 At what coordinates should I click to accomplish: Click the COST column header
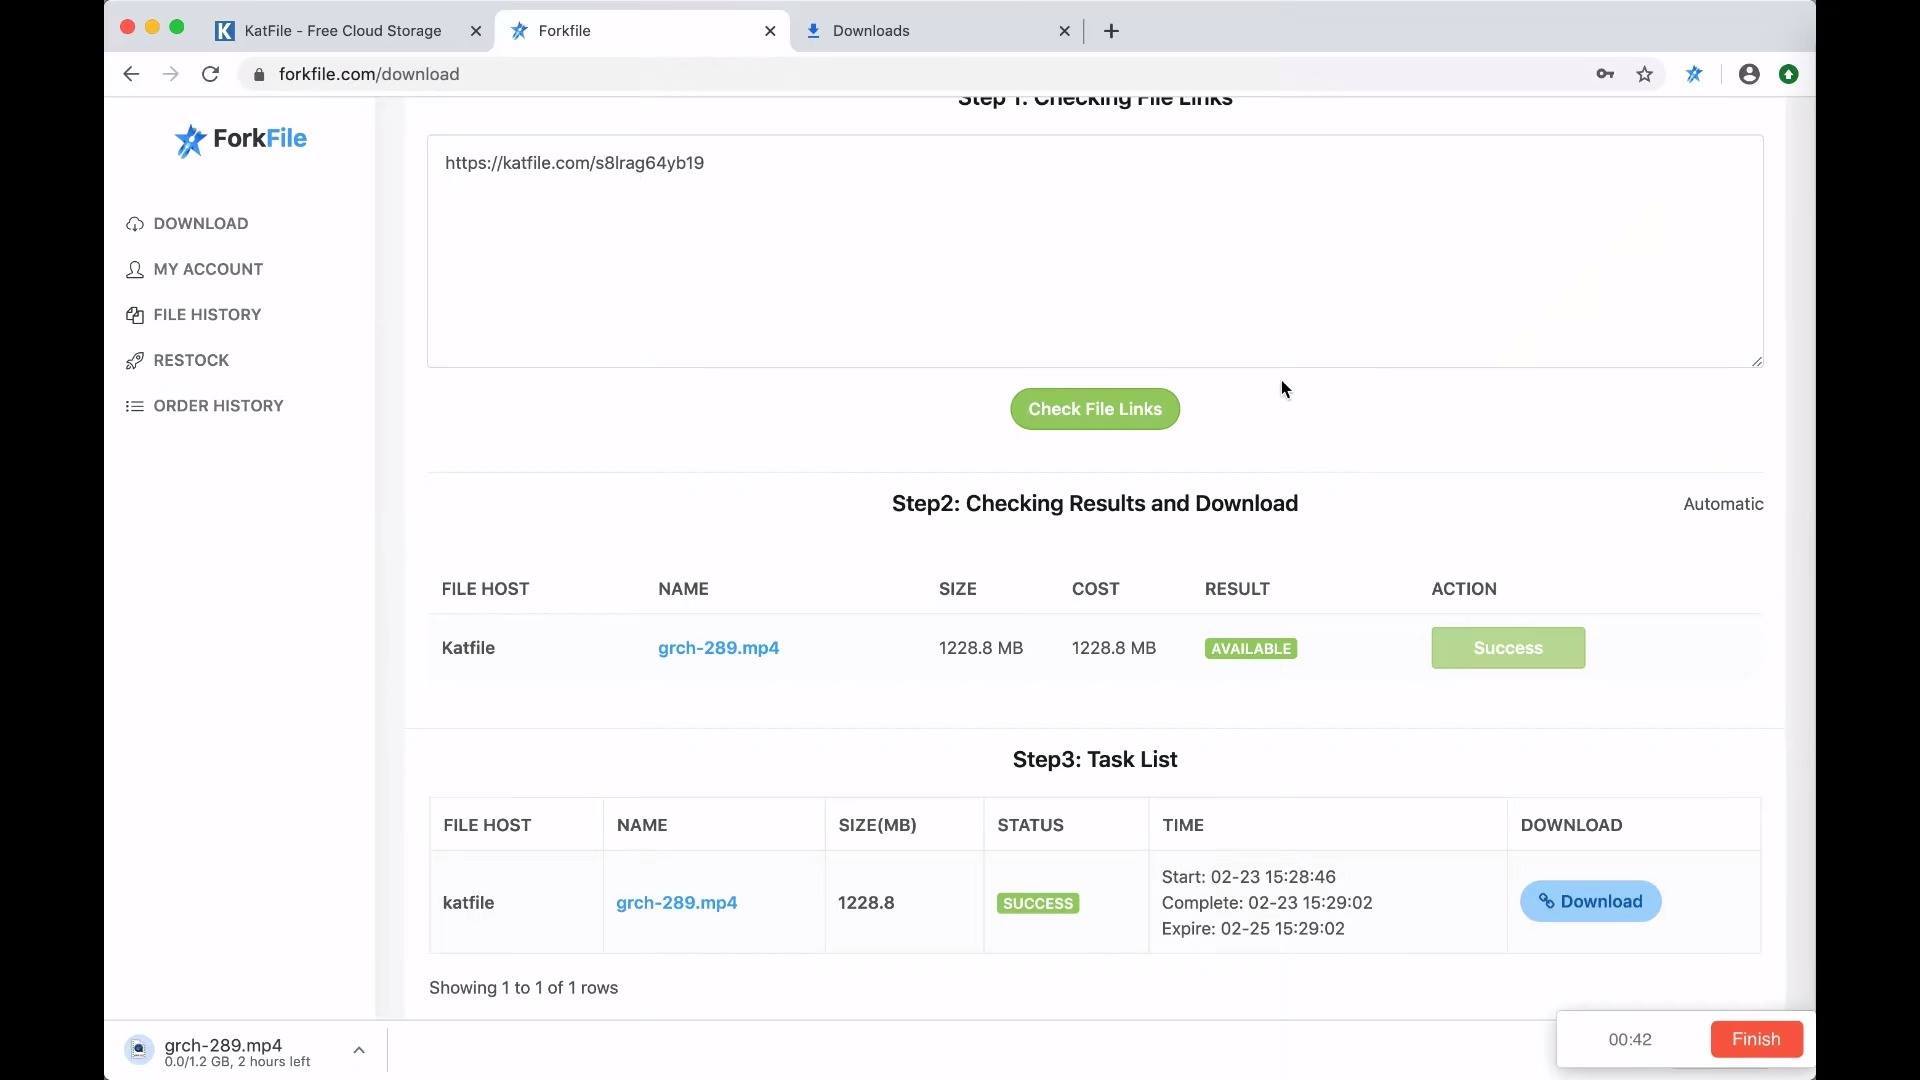[1095, 589]
